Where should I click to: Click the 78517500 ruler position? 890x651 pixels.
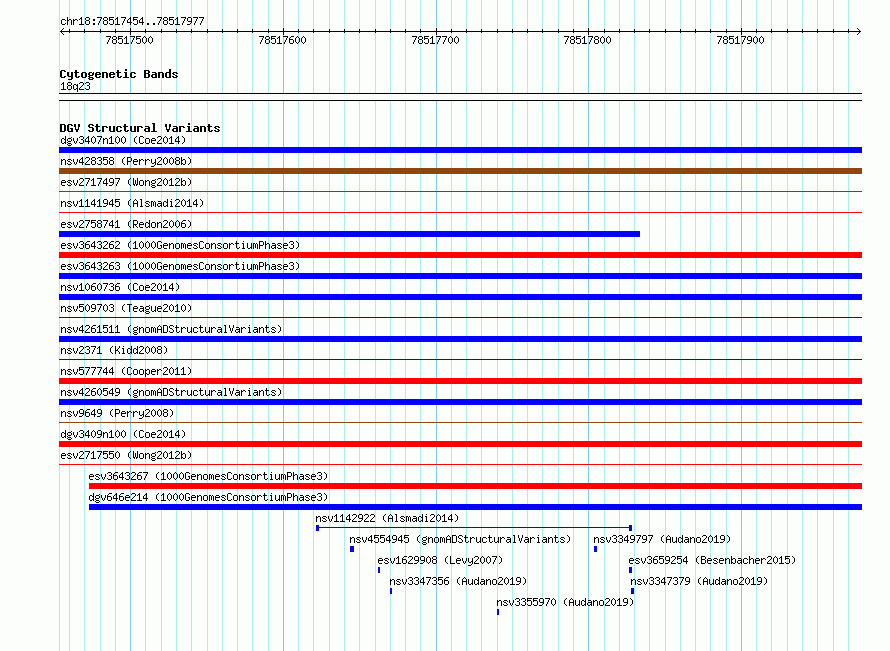(x=129, y=40)
